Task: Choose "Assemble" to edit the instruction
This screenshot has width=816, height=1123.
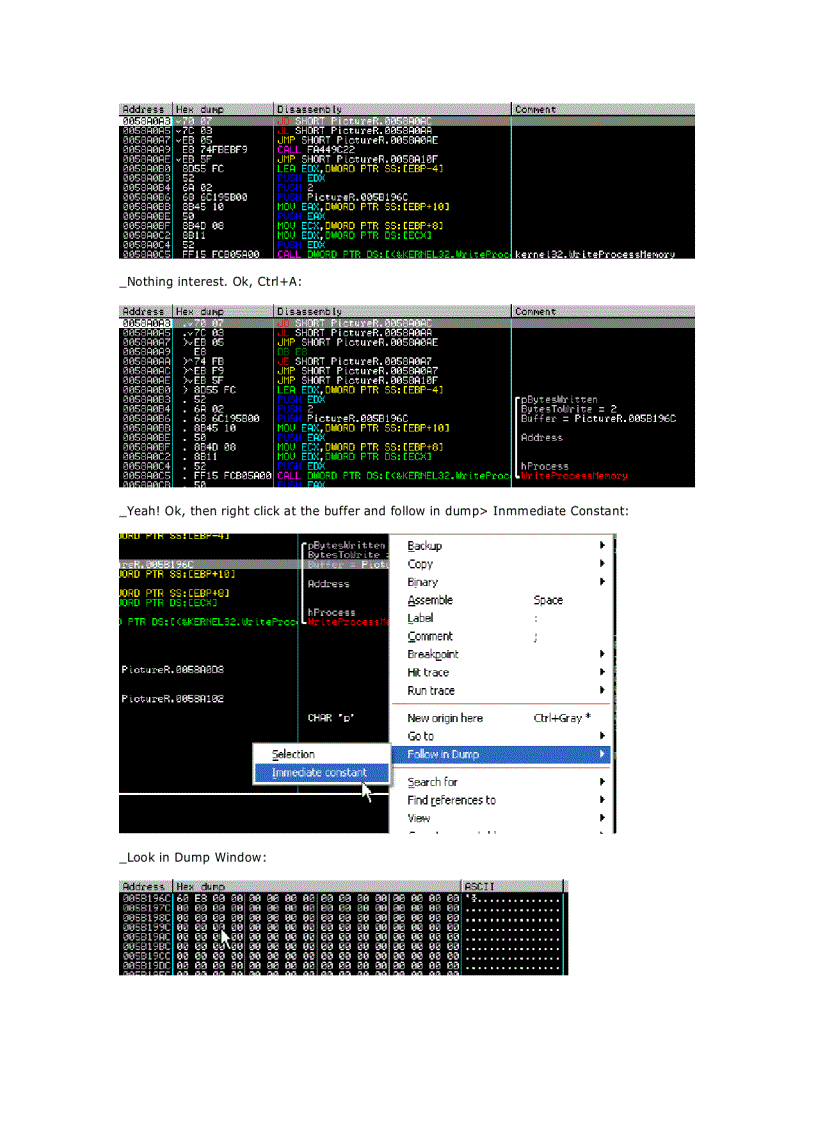Action: (x=426, y=599)
